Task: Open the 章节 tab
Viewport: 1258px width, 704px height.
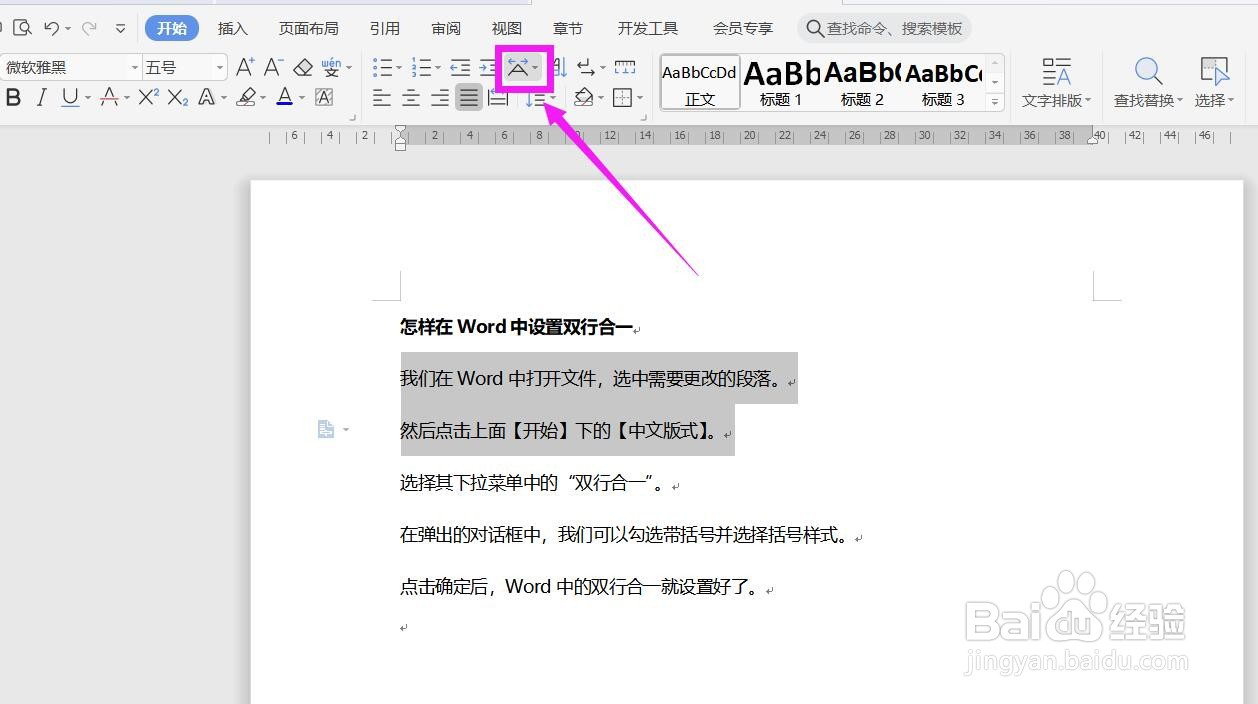Action: 567,28
